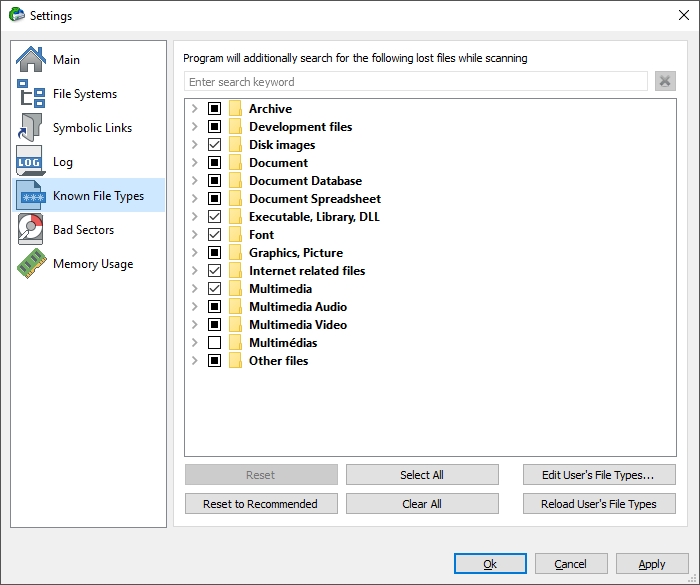Select the File Systems tree icon
This screenshot has width=700, height=585.
pyautogui.click(x=31, y=93)
